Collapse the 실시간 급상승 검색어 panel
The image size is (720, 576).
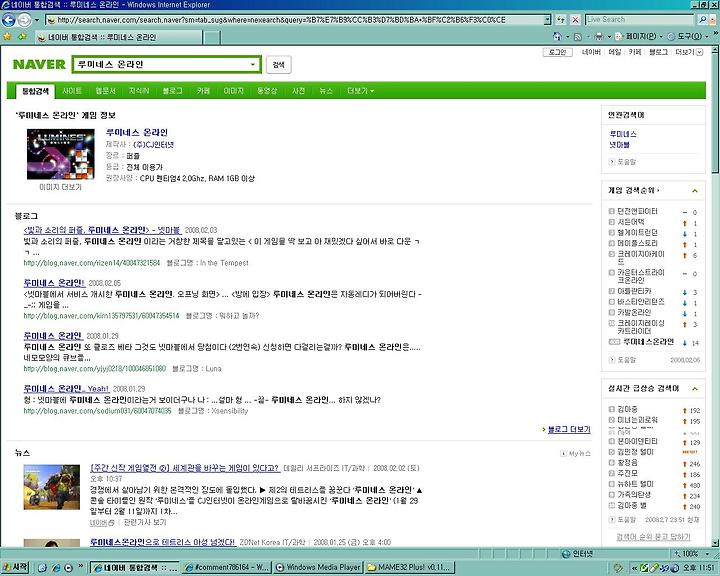pyautogui.click(x=695, y=389)
